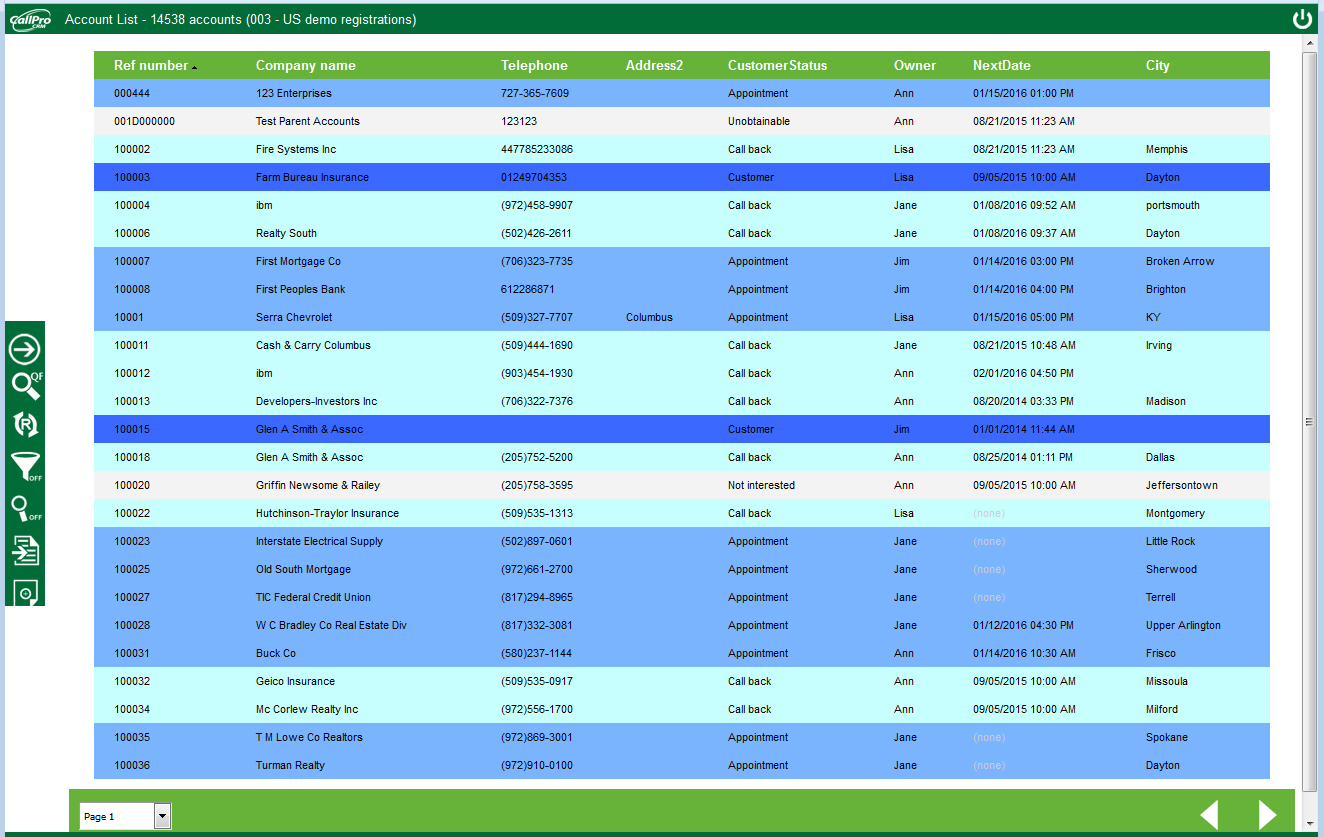Sort by the Ref number column header
The height and width of the screenshot is (837, 1324).
click(151, 65)
